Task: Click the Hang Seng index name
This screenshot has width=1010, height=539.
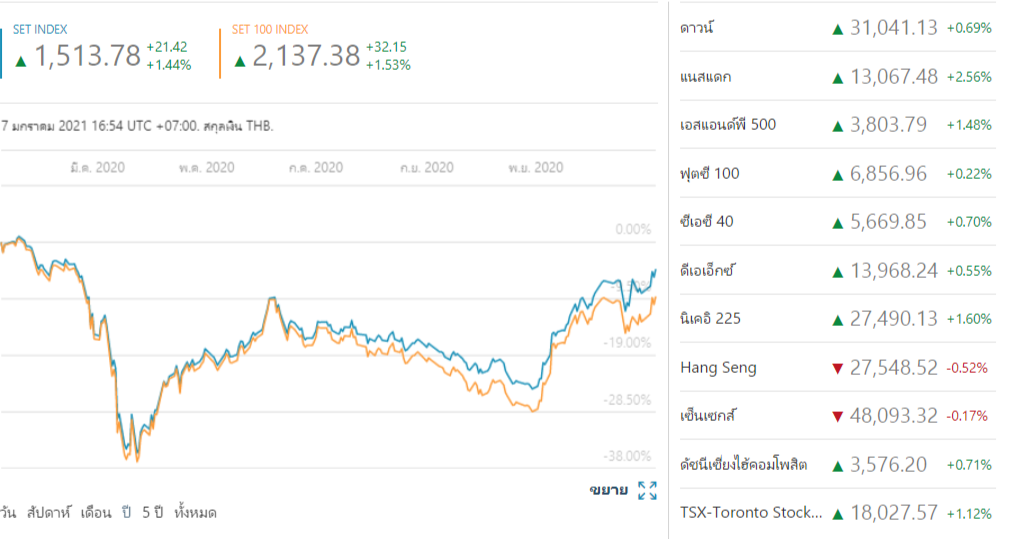Action: [718, 367]
